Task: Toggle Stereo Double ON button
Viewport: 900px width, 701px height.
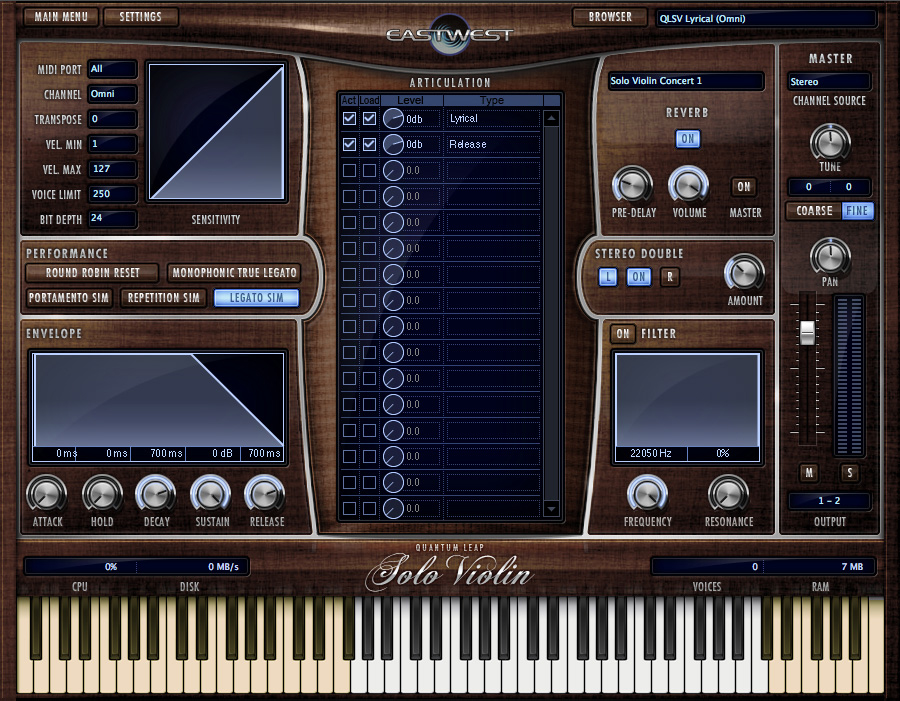Action: (x=639, y=277)
